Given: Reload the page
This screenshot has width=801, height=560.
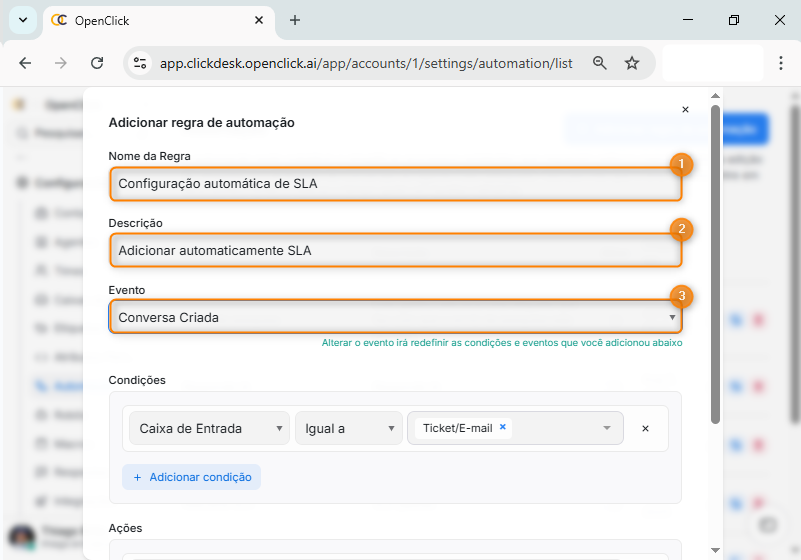Looking at the screenshot, I should pyautogui.click(x=97, y=63).
